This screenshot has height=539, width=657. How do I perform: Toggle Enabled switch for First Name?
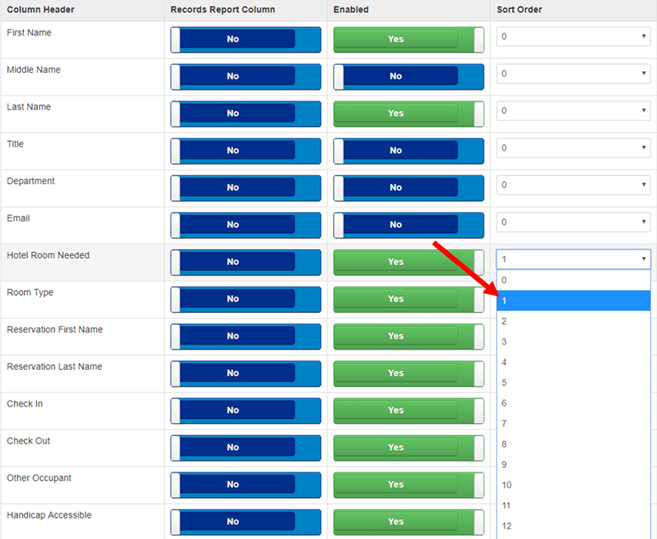tap(408, 40)
